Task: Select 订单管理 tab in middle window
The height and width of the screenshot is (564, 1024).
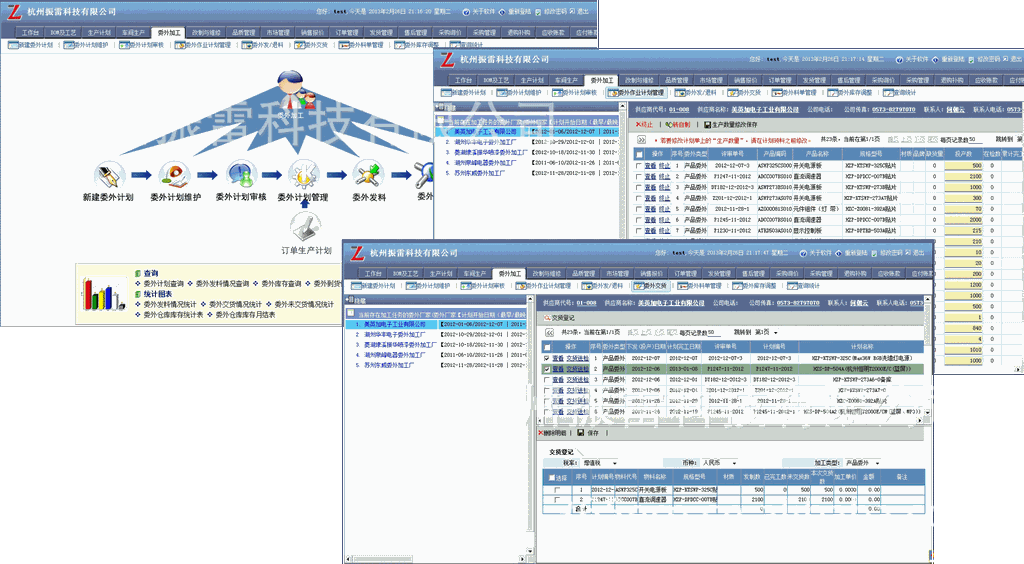Action: coord(779,80)
